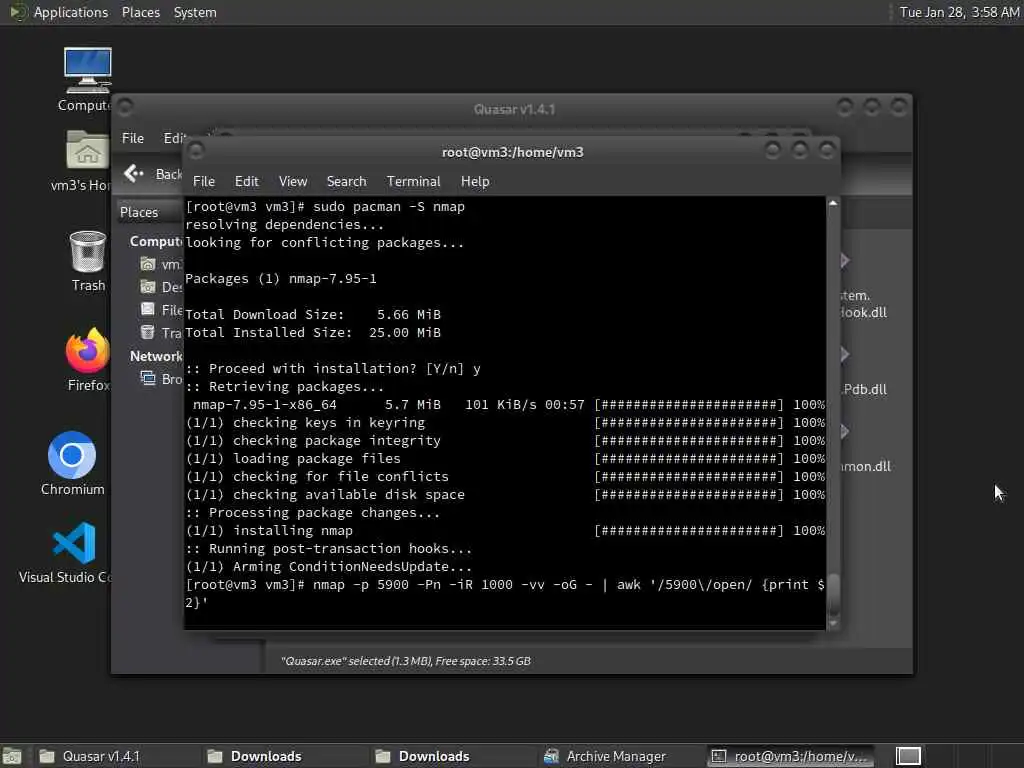The width and height of the screenshot is (1024, 768).
Task: Select the Pdb.dll file in file manager
Action: 864,389
